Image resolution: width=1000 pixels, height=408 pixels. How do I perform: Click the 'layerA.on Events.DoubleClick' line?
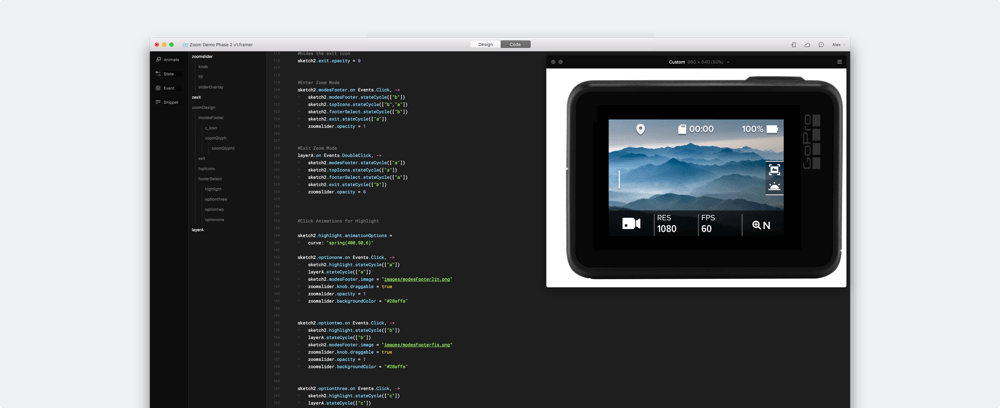(339, 155)
